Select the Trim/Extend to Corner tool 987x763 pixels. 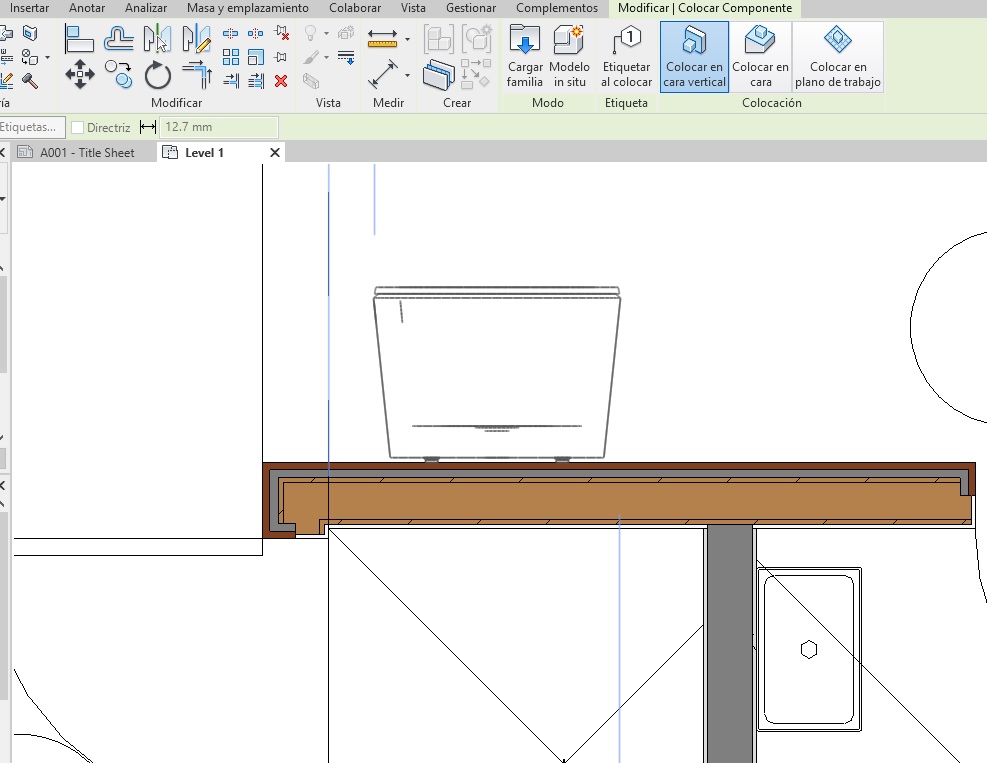197,75
